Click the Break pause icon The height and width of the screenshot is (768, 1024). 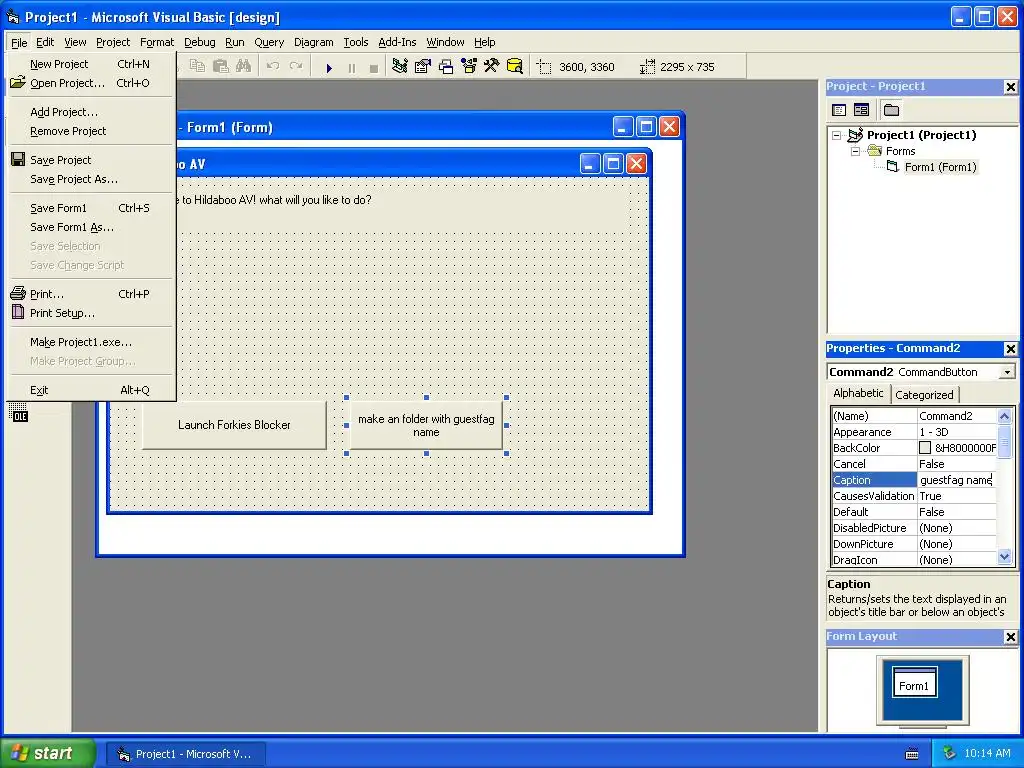click(x=352, y=67)
